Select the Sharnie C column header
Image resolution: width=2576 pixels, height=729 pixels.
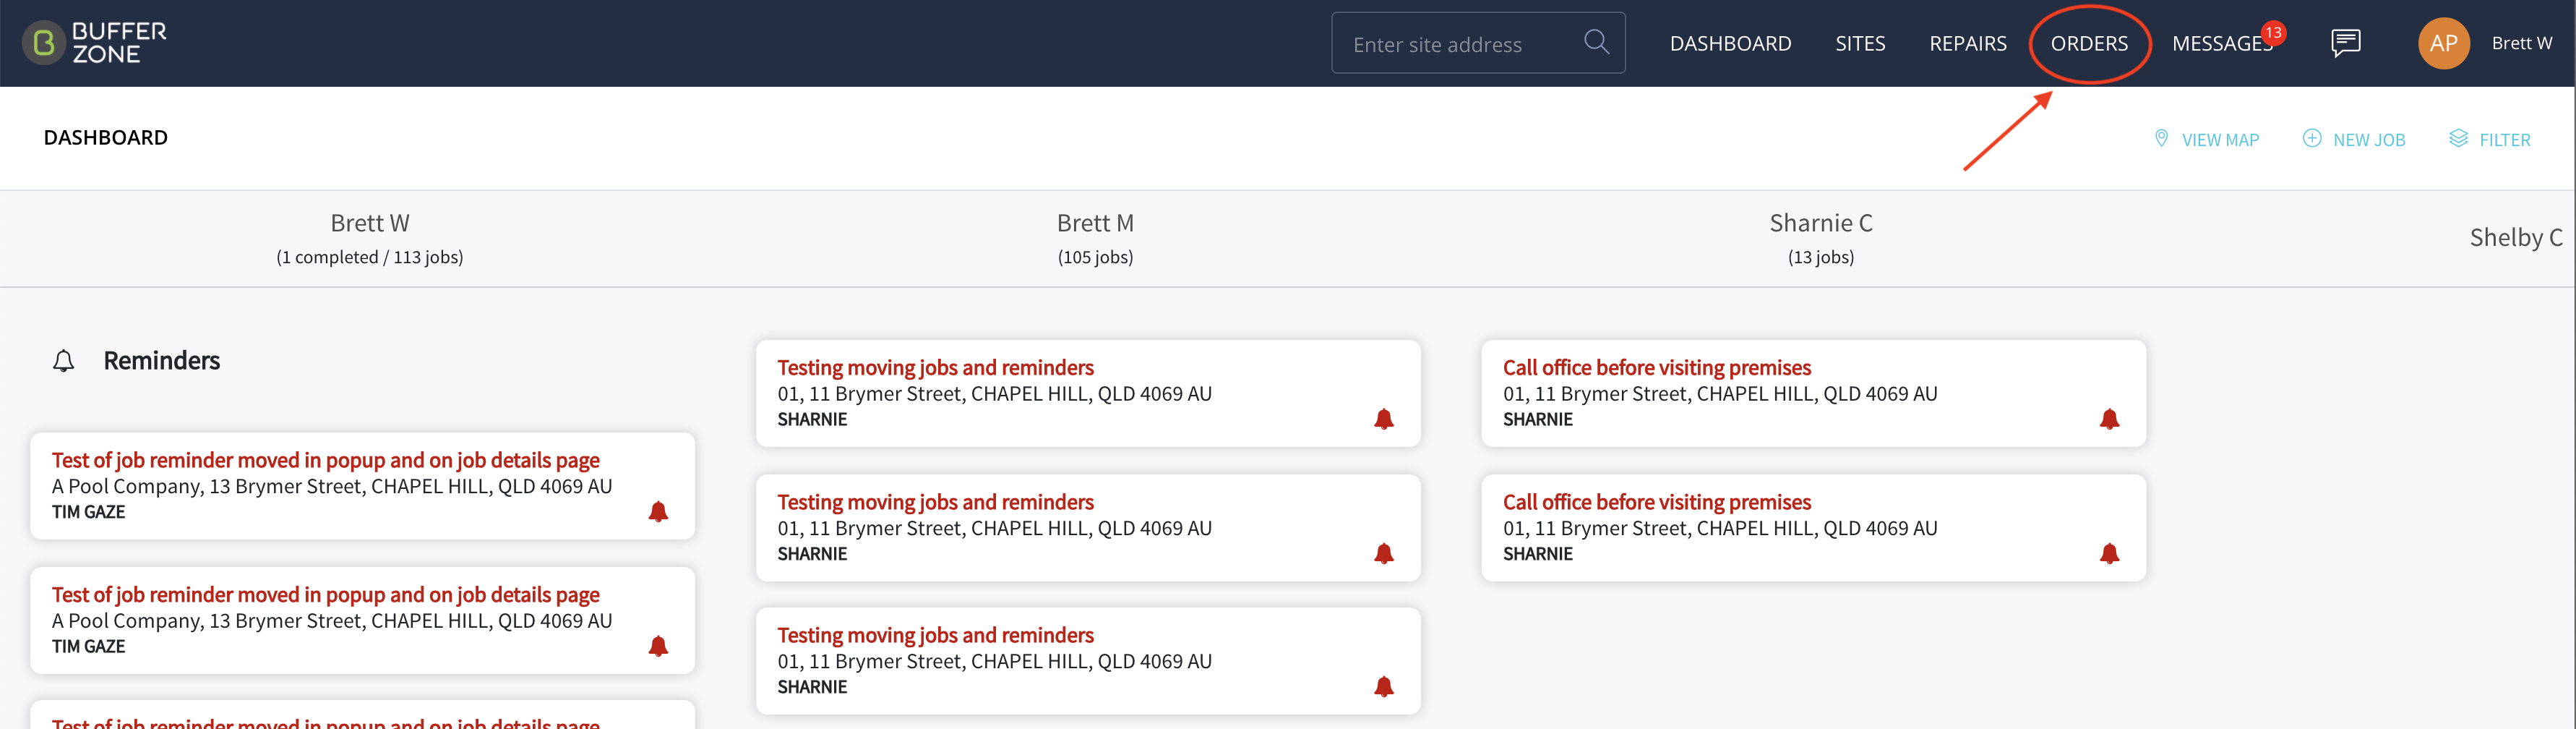1821,223
